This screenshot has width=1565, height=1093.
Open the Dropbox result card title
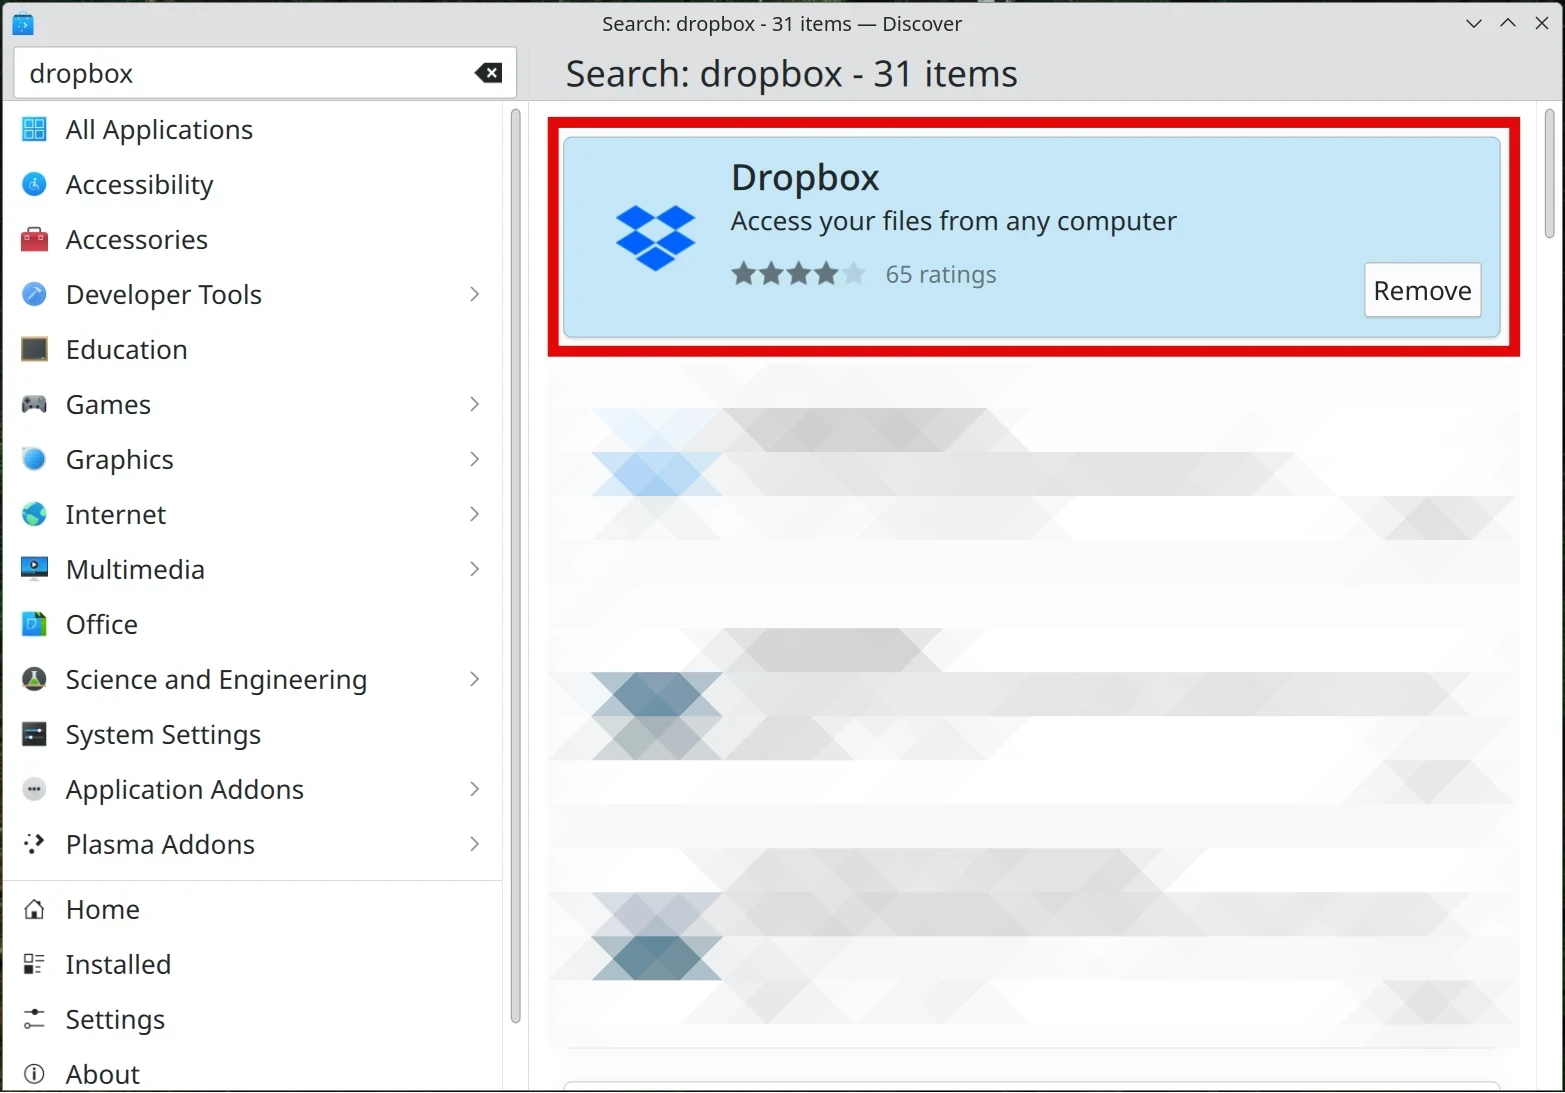point(805,178)
